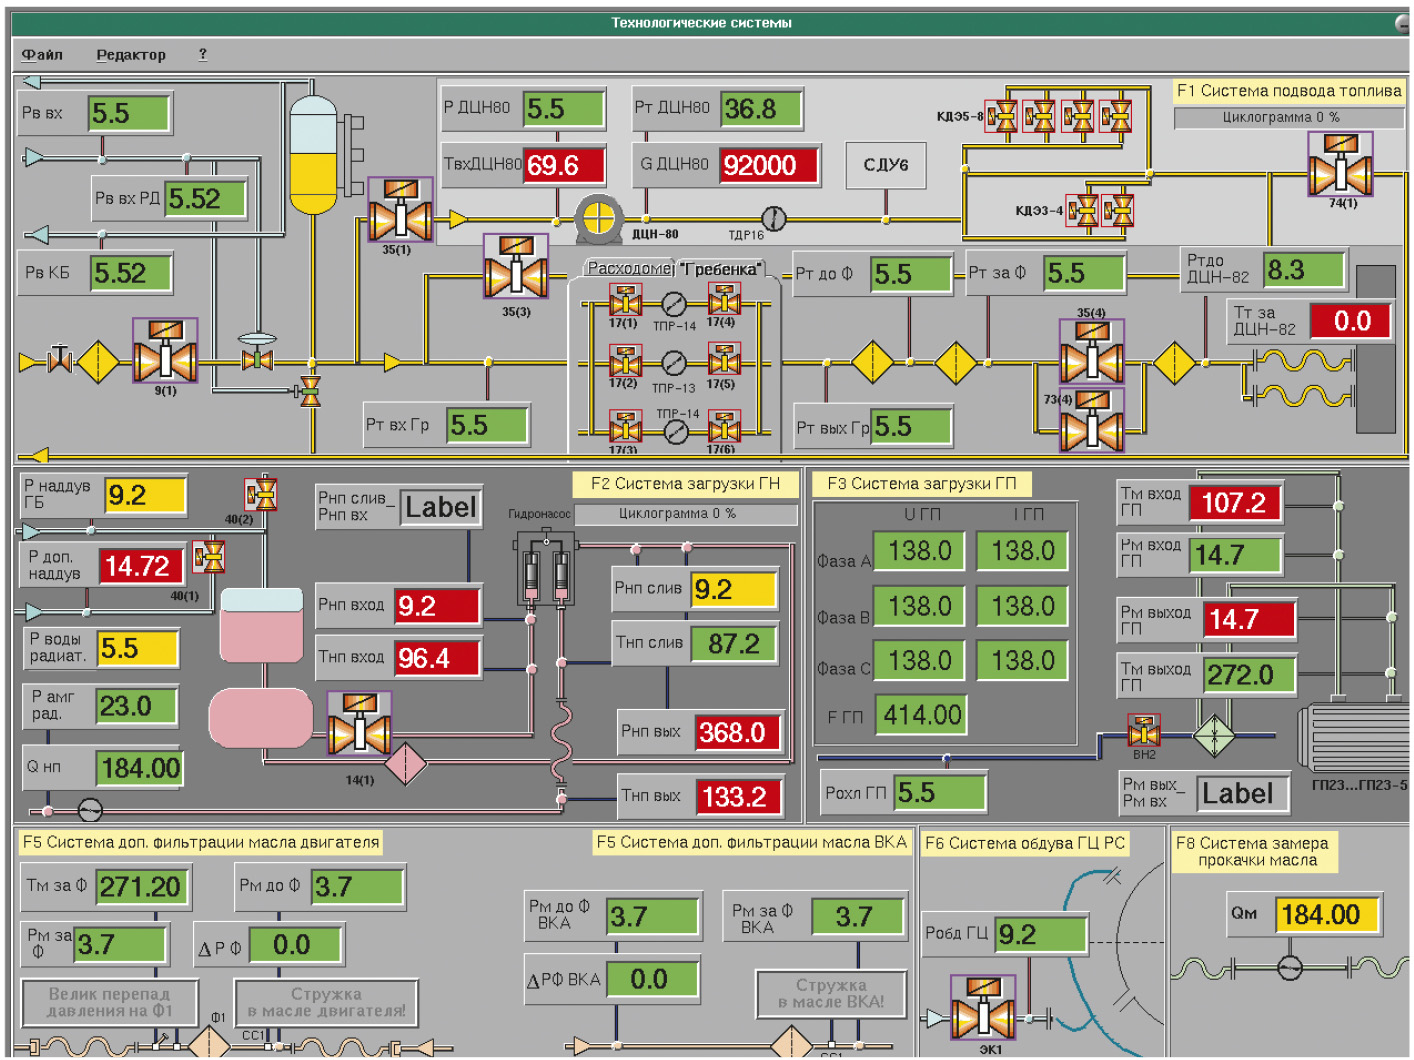Screen dimensions: 1414x1060
Task: Click the F2 Циклограмма 0 % progress bar
Action: point(686,514)
